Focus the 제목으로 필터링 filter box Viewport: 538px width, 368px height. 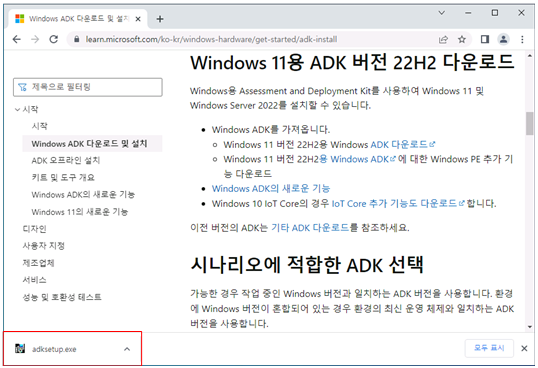(88, 87)
